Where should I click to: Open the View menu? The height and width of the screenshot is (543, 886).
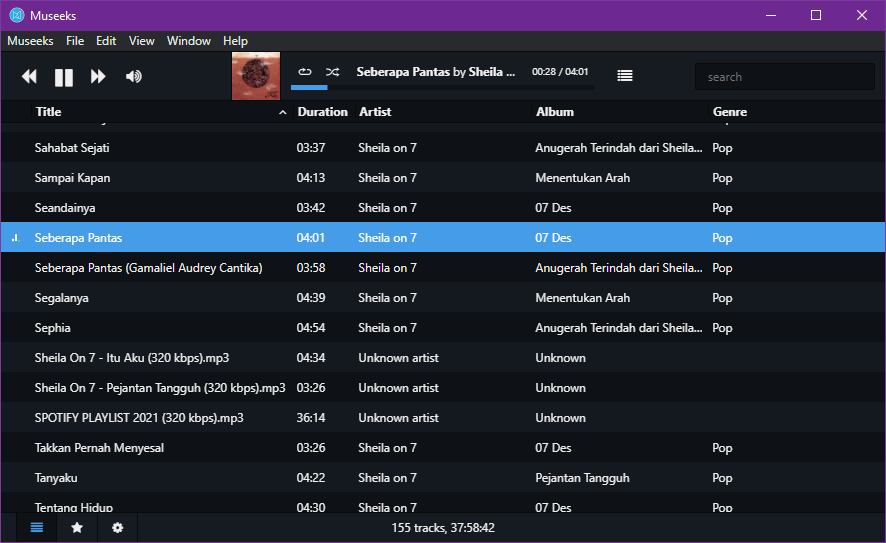141,41
